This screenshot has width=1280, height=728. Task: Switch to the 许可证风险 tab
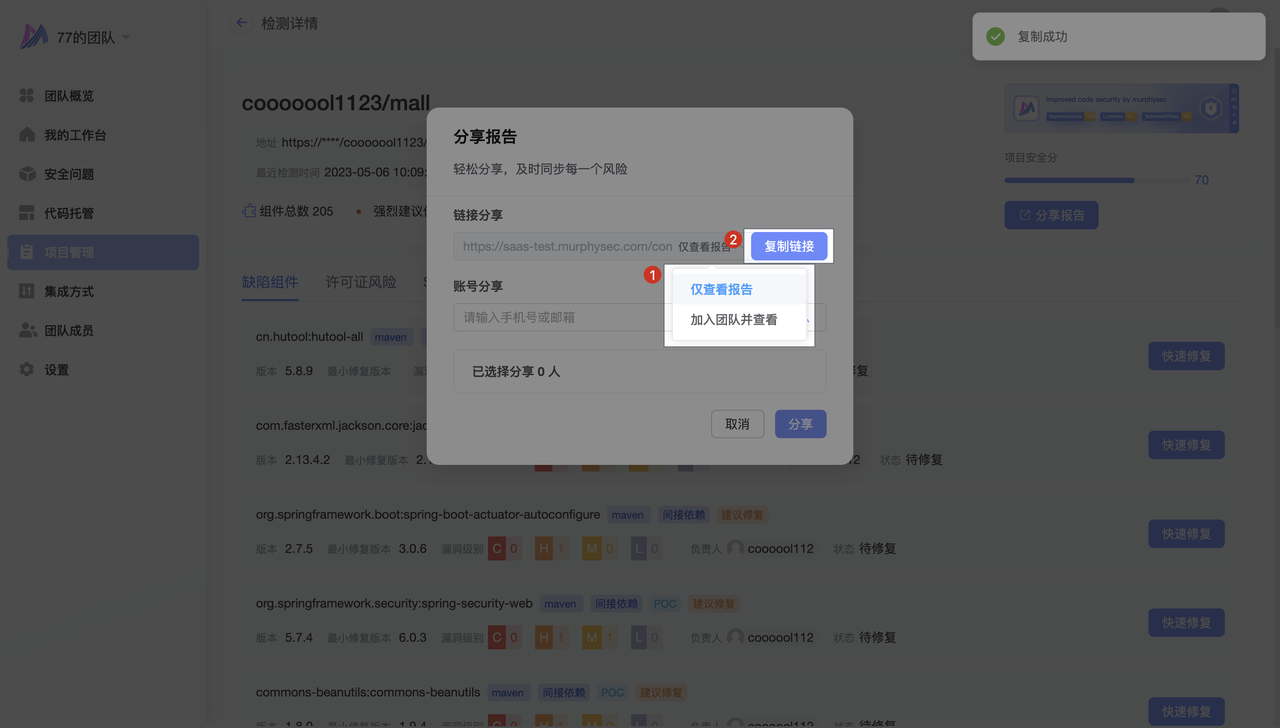(x=361, y=282)
